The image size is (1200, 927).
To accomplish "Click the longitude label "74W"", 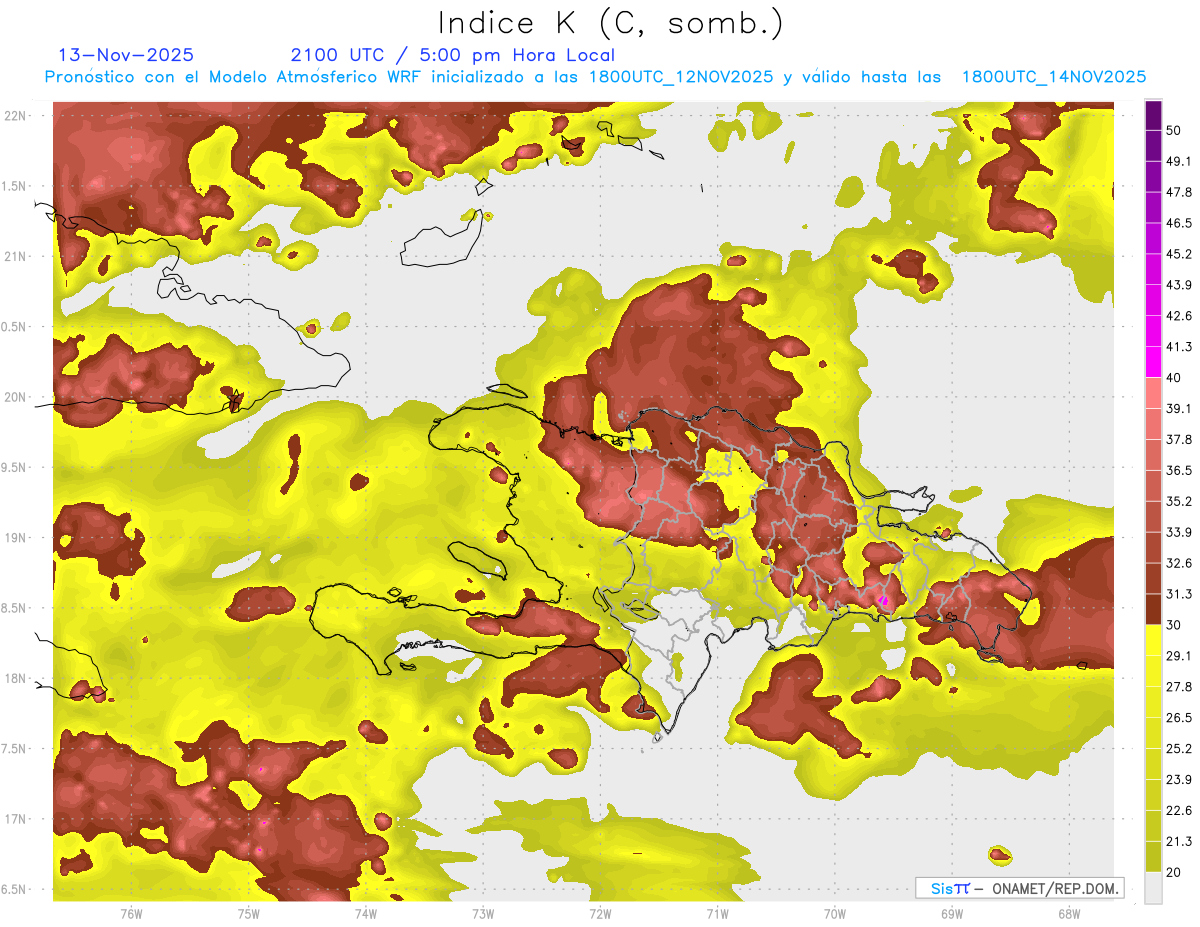I will 366,914.
